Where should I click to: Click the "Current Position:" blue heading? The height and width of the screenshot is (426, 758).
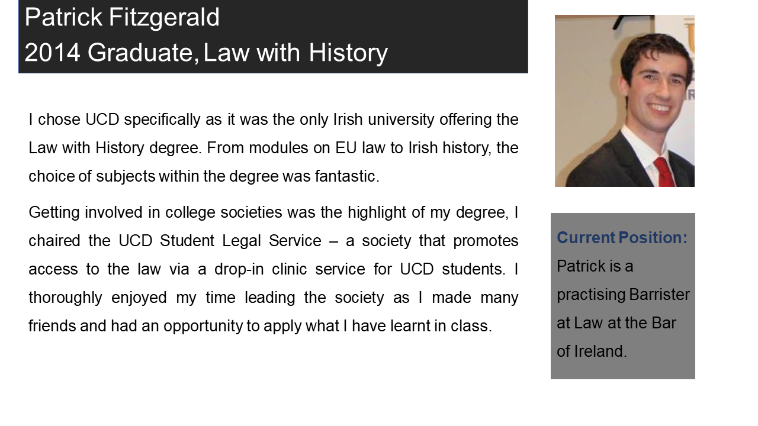[x=622, y=238]
